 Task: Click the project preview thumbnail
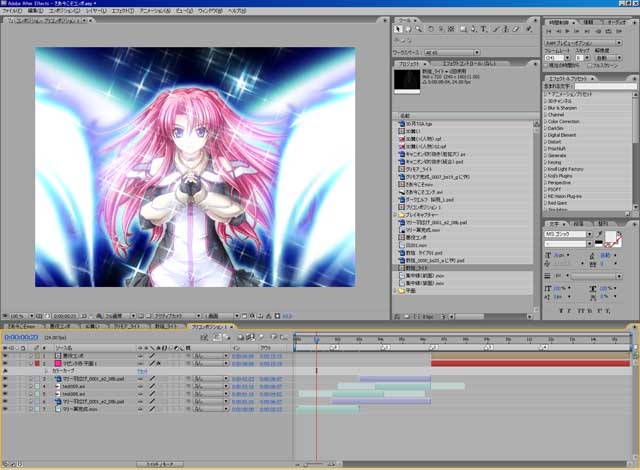coord(407,80)
